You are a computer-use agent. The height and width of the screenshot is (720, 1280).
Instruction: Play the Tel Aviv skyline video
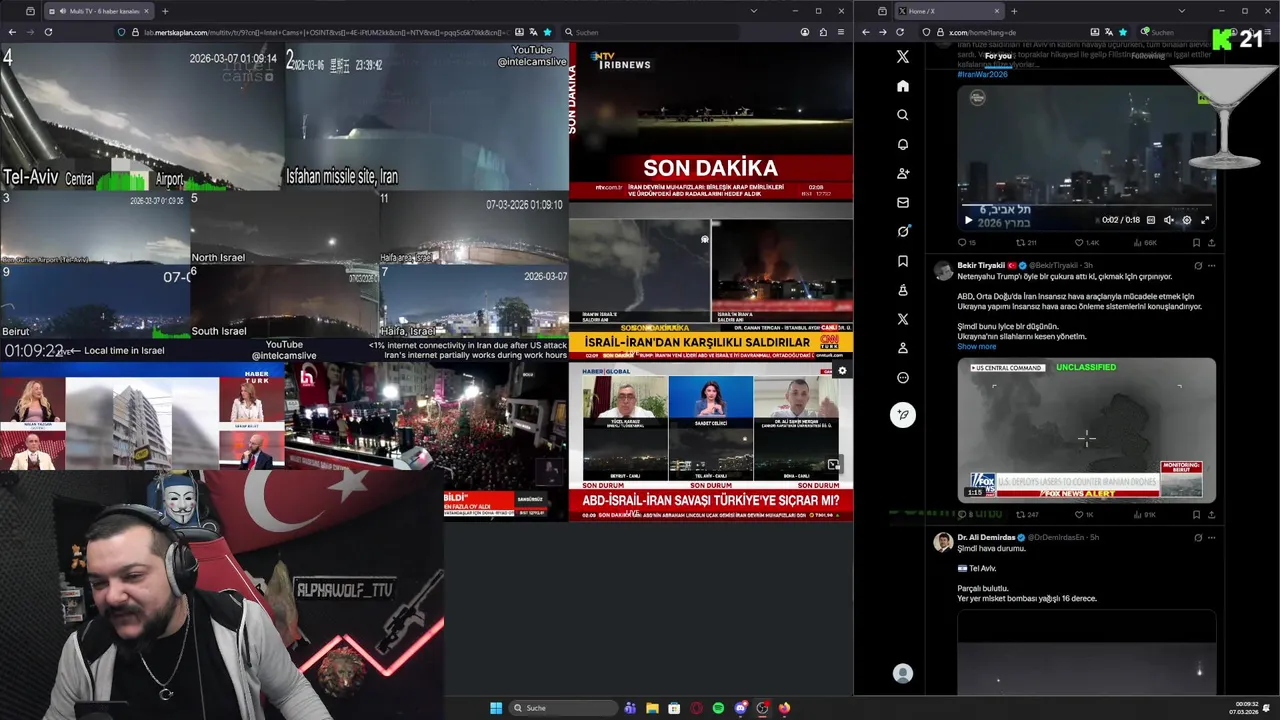coord(968,220)
